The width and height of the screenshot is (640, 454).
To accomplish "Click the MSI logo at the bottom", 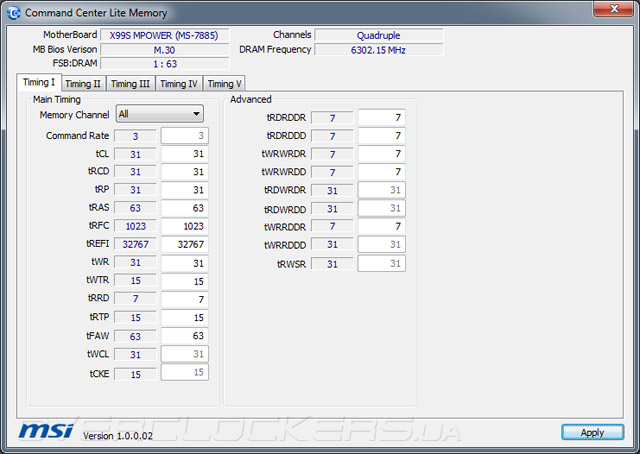I will 46,431.
